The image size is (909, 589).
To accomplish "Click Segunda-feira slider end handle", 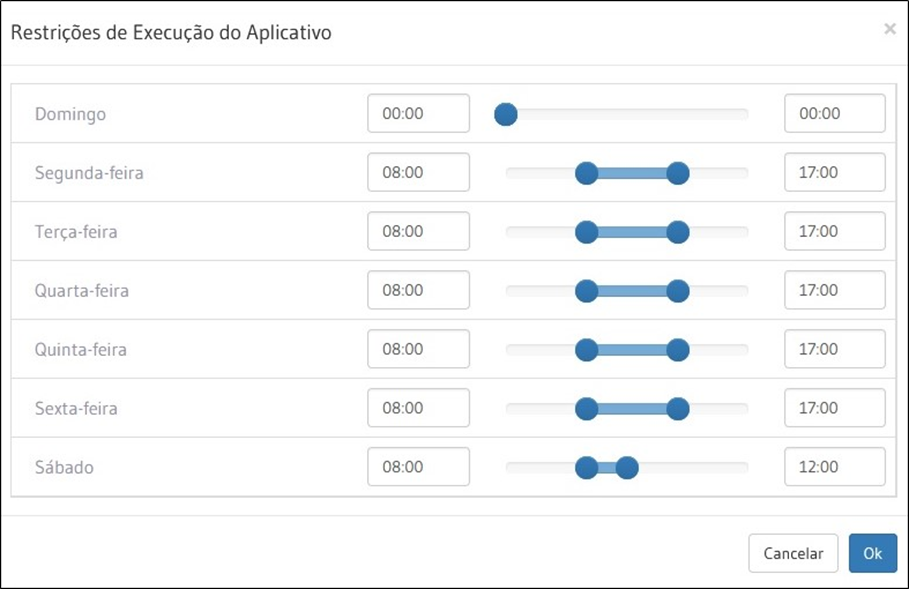I will (x=678, y=173).
